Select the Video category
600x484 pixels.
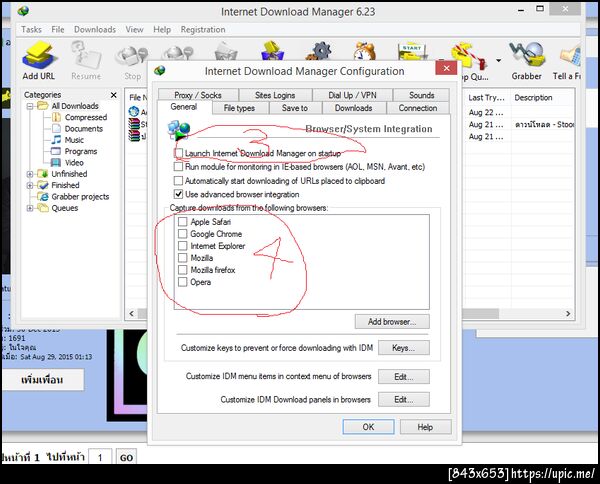(74, 163)
